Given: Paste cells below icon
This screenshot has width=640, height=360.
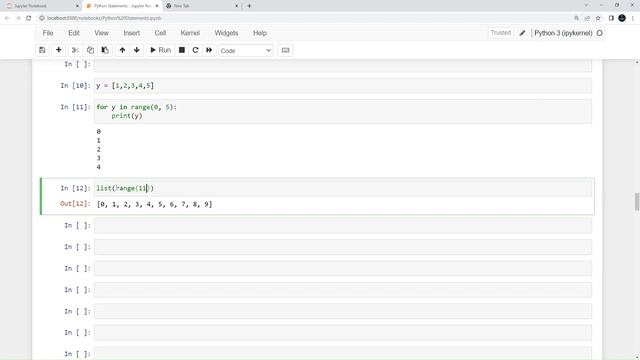Looking at the screenshot, I should (105, 50).
